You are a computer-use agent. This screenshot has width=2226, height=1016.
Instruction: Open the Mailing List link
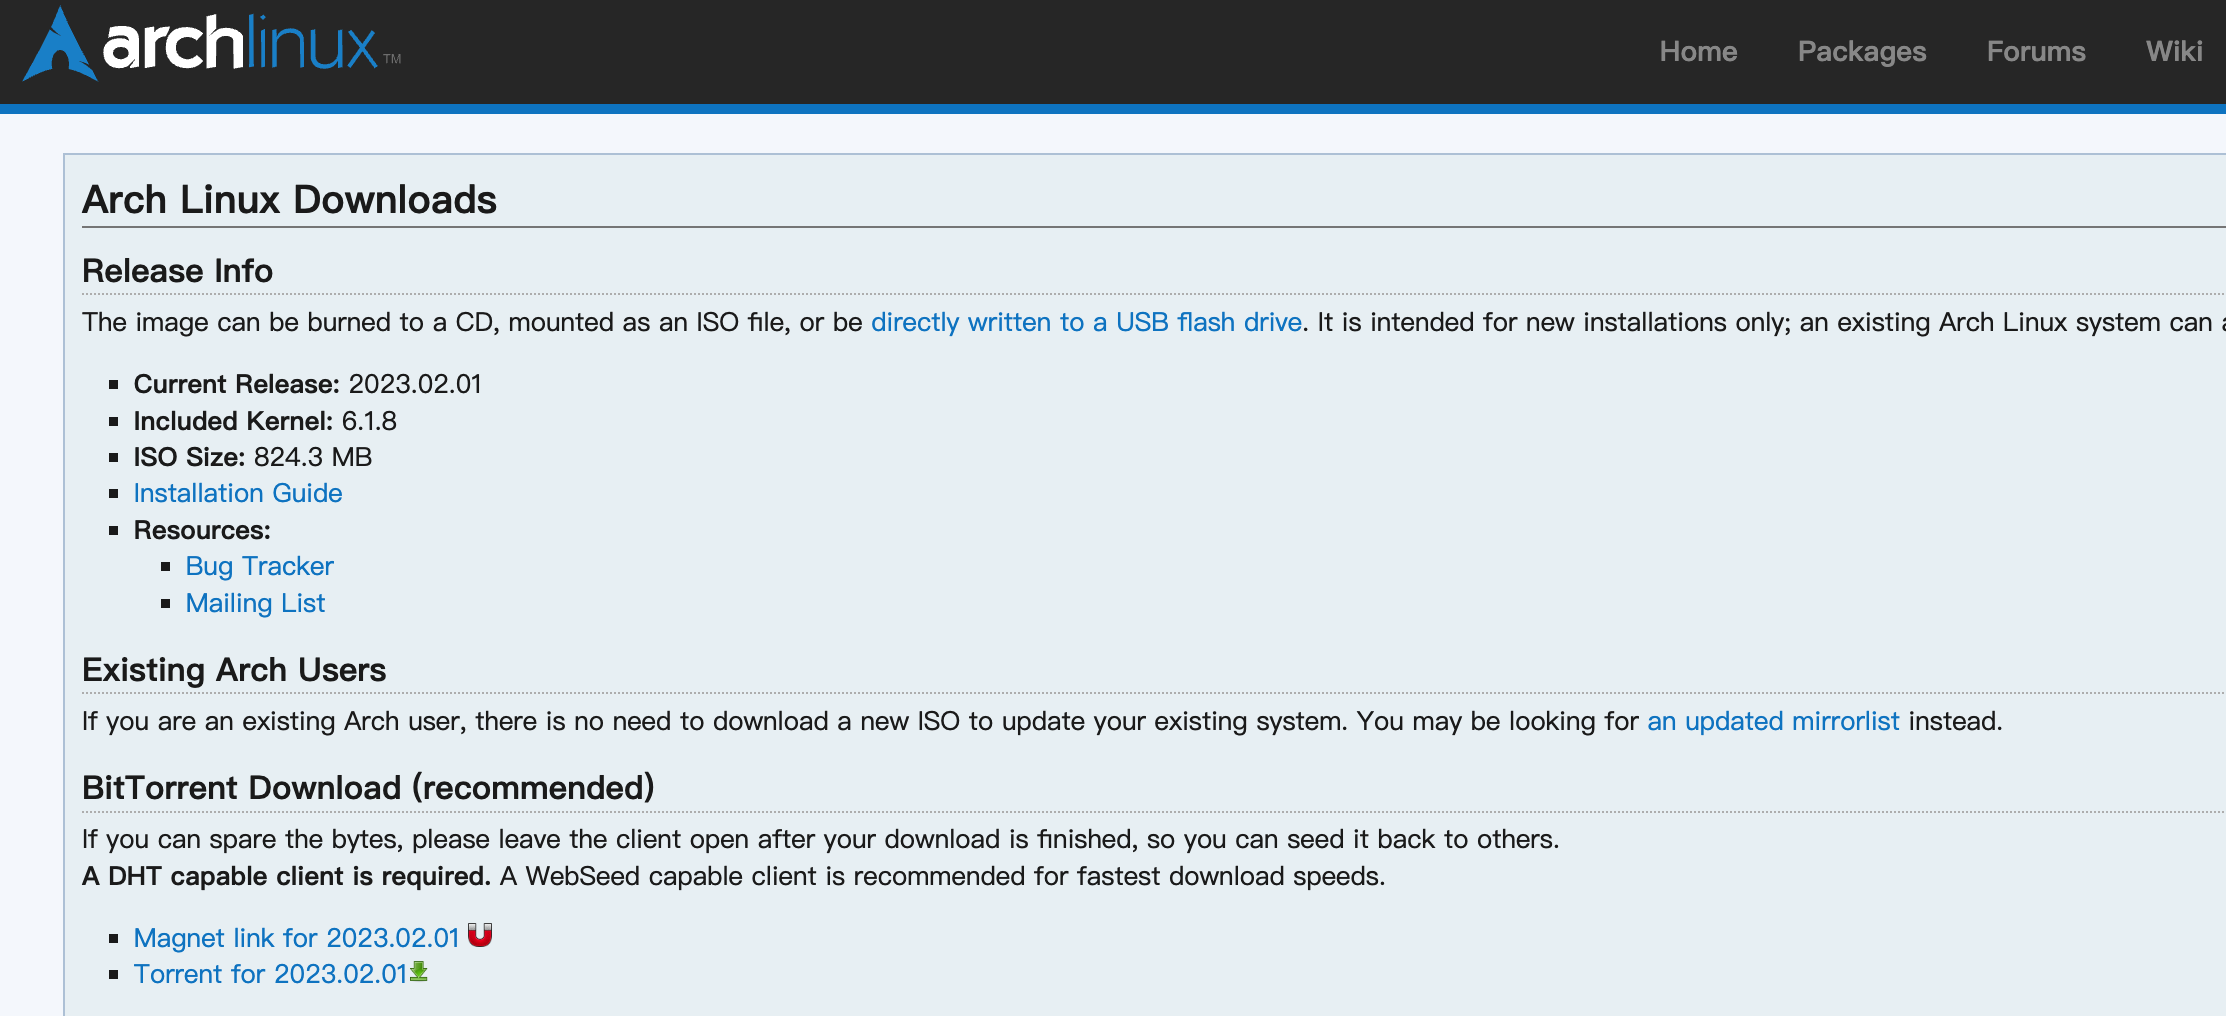(x=255, y=603)
